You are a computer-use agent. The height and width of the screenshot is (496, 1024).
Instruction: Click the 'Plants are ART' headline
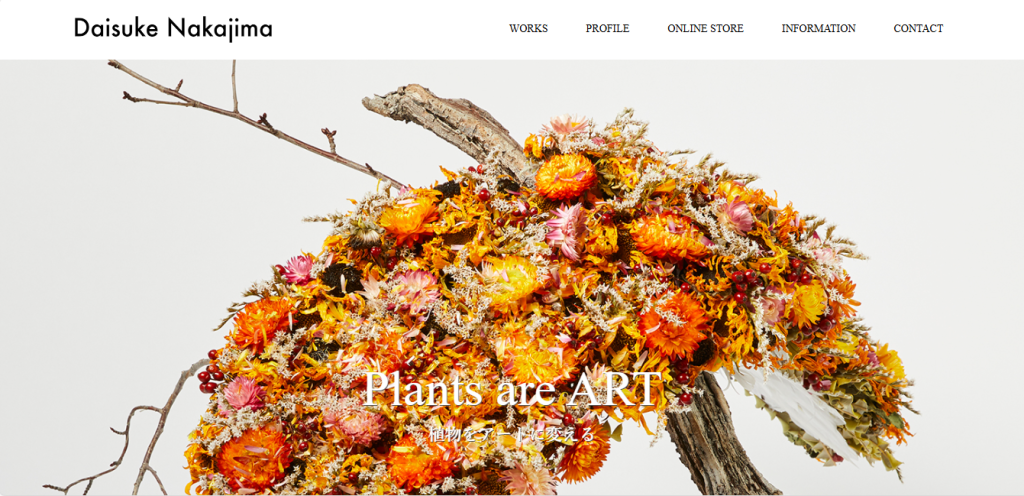pyautogui.click(x=512, y=390)
